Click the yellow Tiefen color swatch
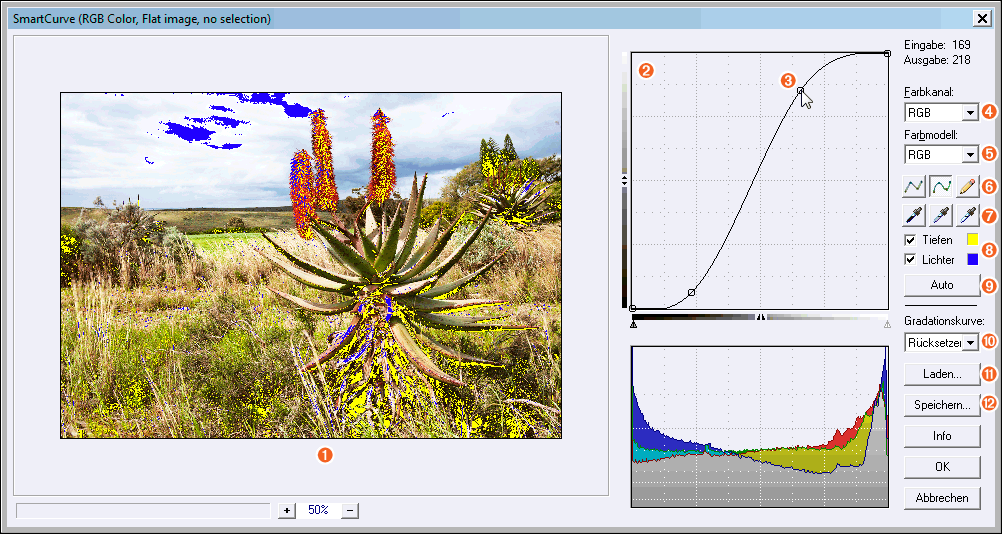This screenshot has height=534, width=1002. tap(971, 240)
